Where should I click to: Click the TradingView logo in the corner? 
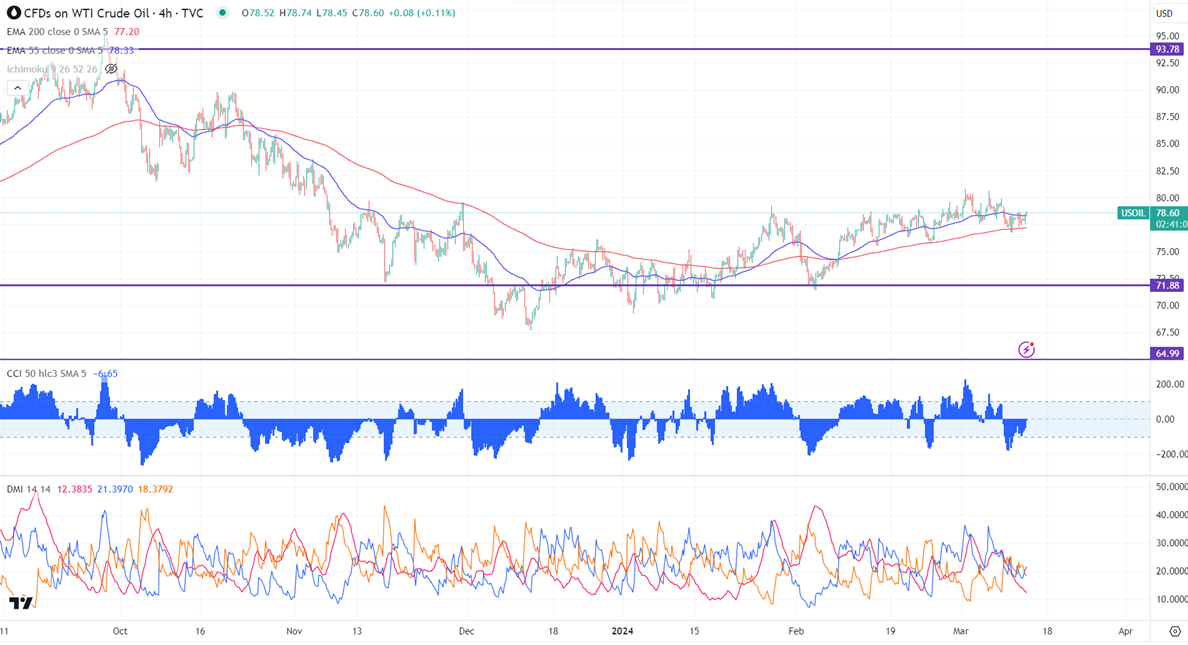[x=21, y=603]
